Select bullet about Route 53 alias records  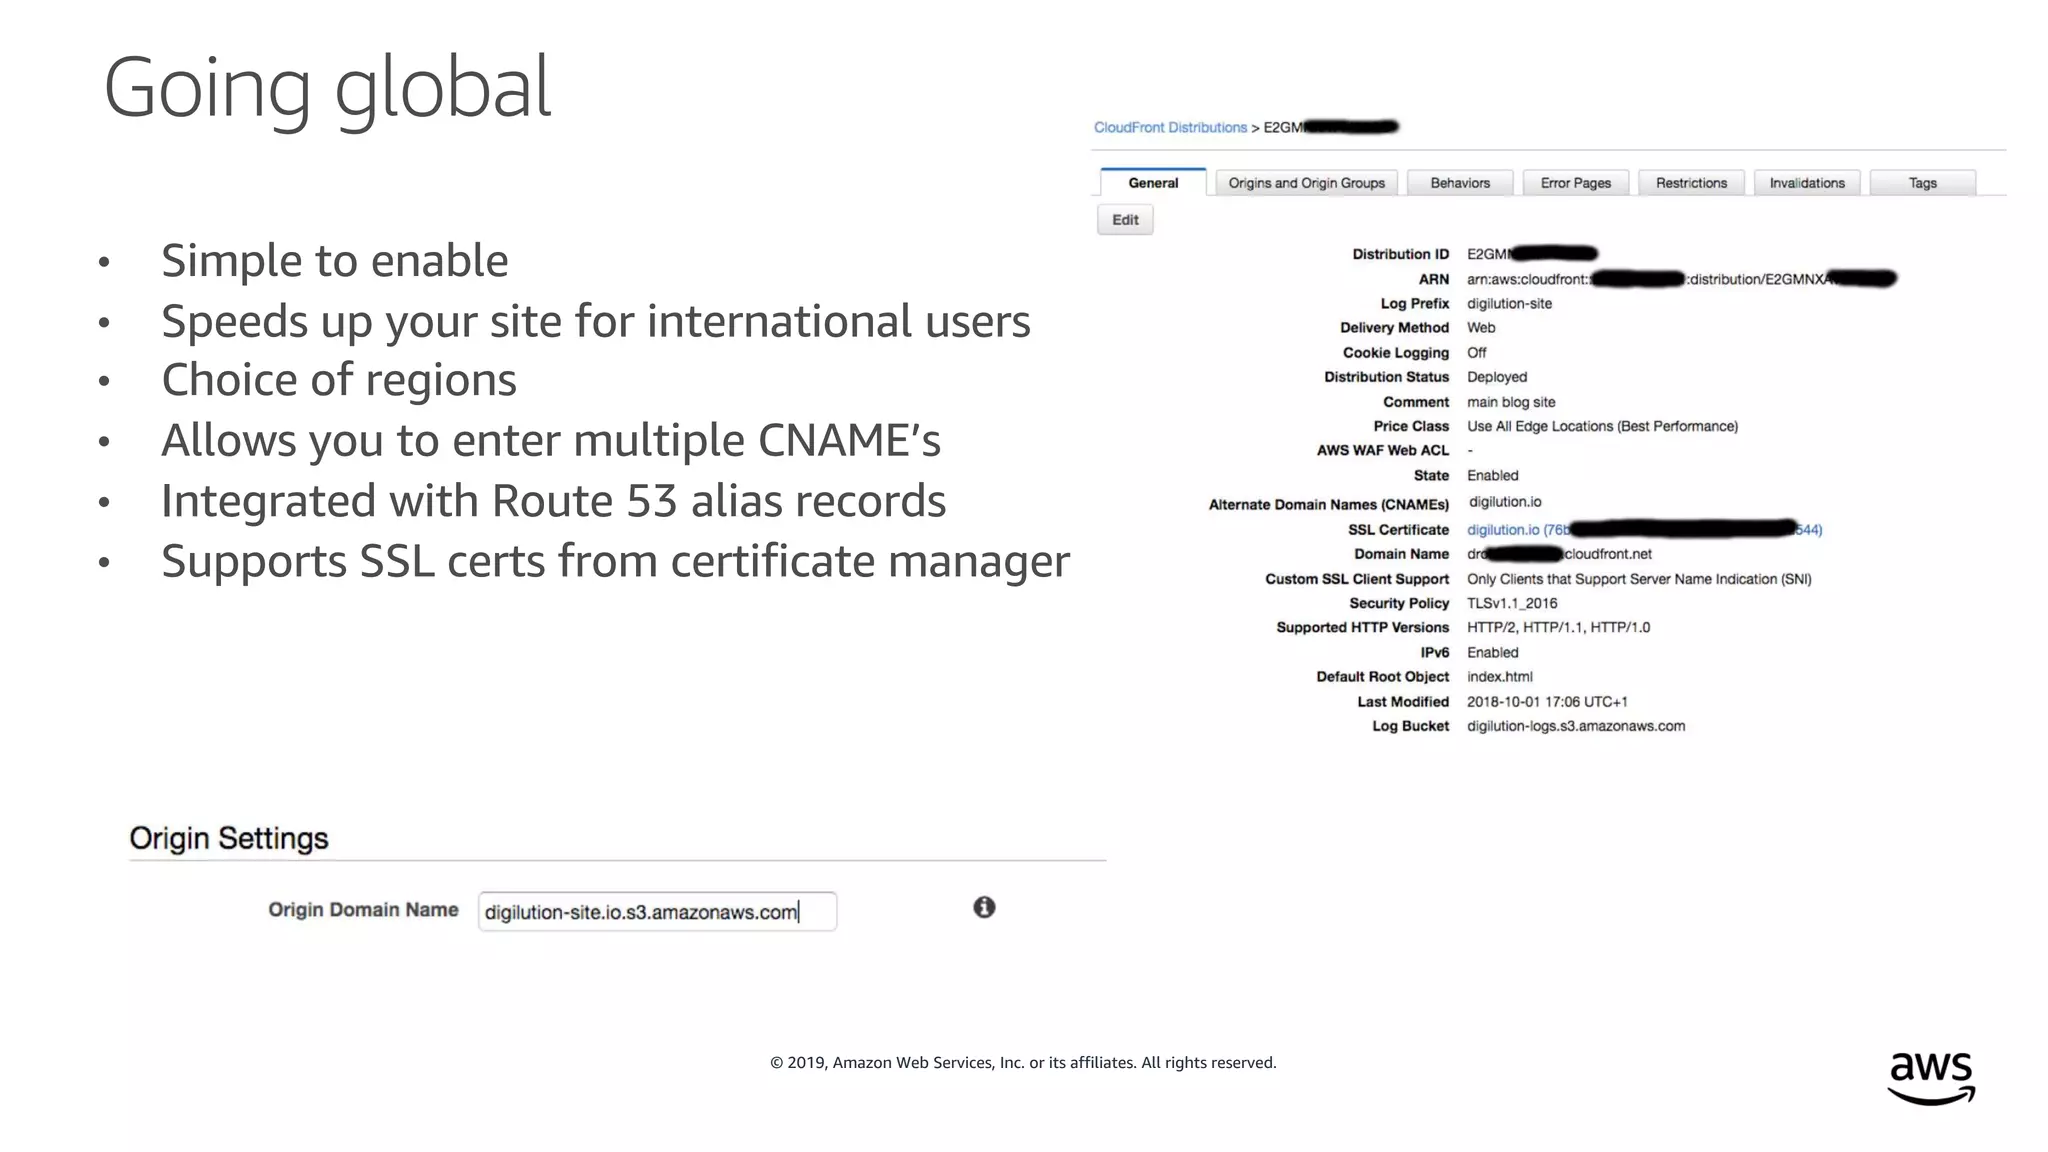coord(553,500)
